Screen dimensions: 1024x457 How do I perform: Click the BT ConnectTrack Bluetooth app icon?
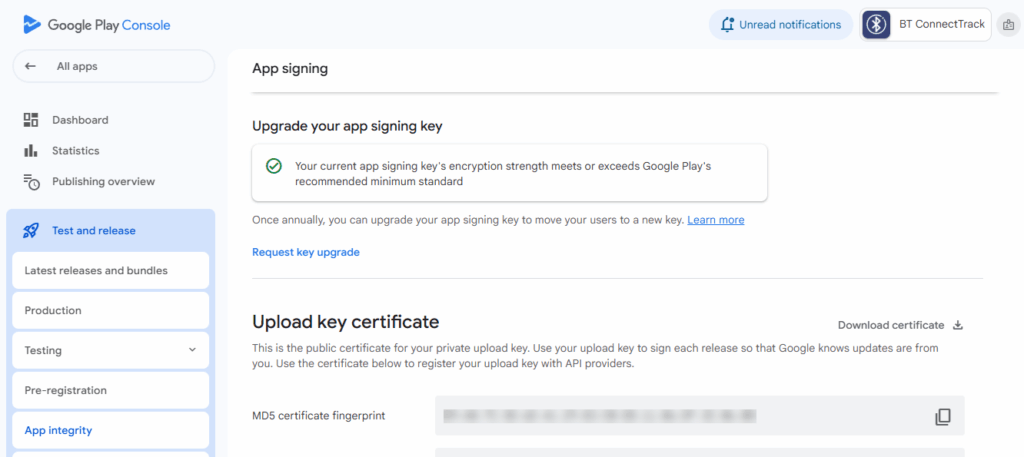click(877, 25)
